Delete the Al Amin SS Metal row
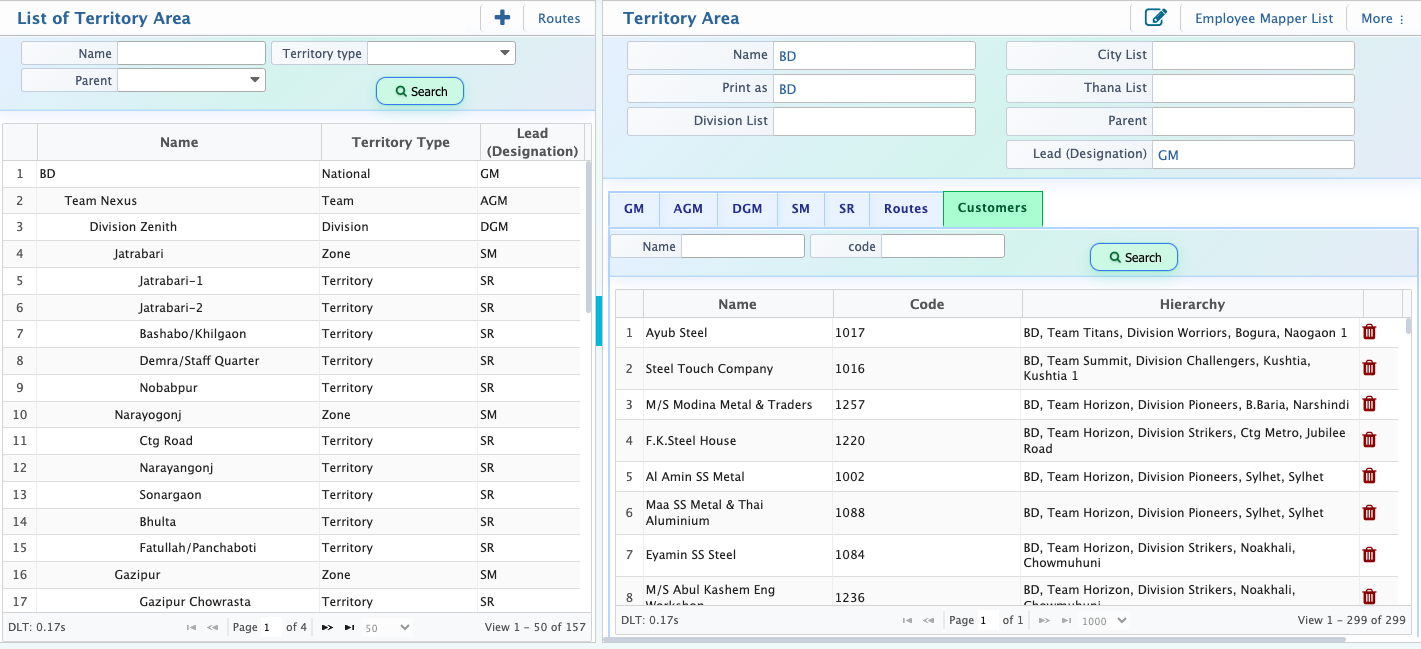The width and height of the screenshot is (1421, 649). pyautogui.click(x=1369, y=476)
